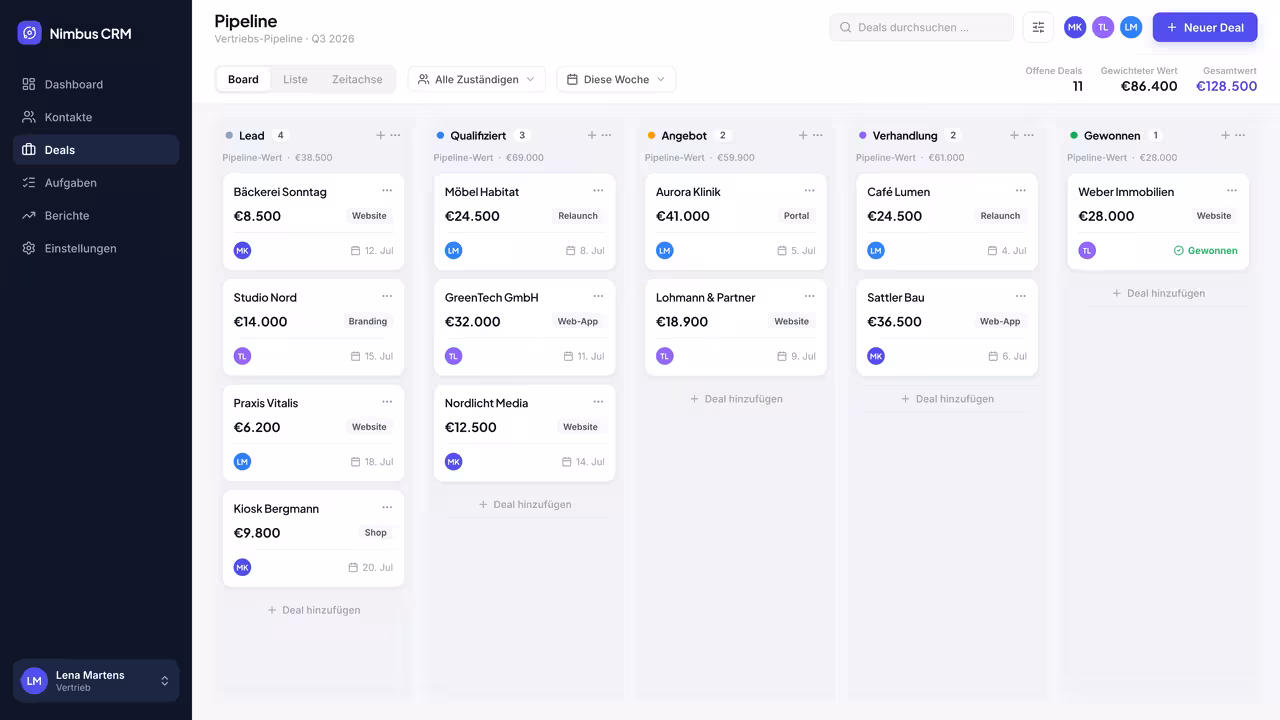The width and height of the screenshot is (1280, 720).
Task: Open the Nordlicht Media card menu
Action: pos(598,401)
